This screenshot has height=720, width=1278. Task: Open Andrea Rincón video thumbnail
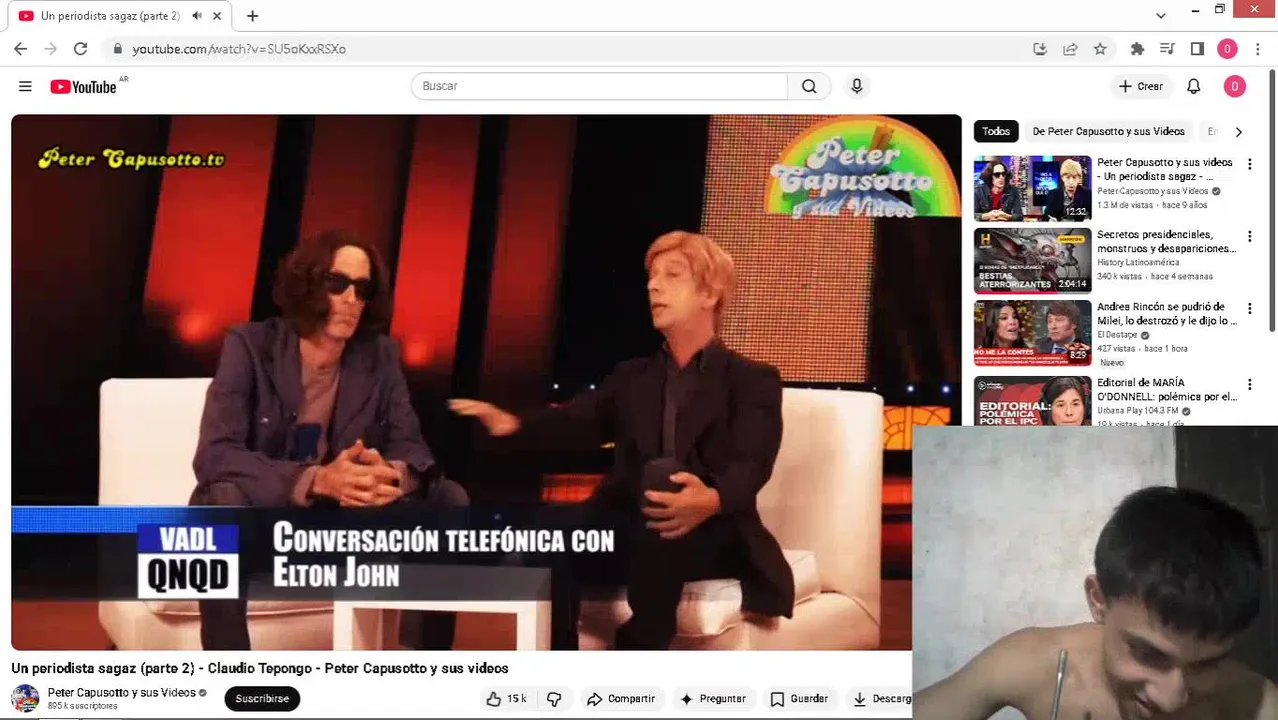[x=1032, y=333]
